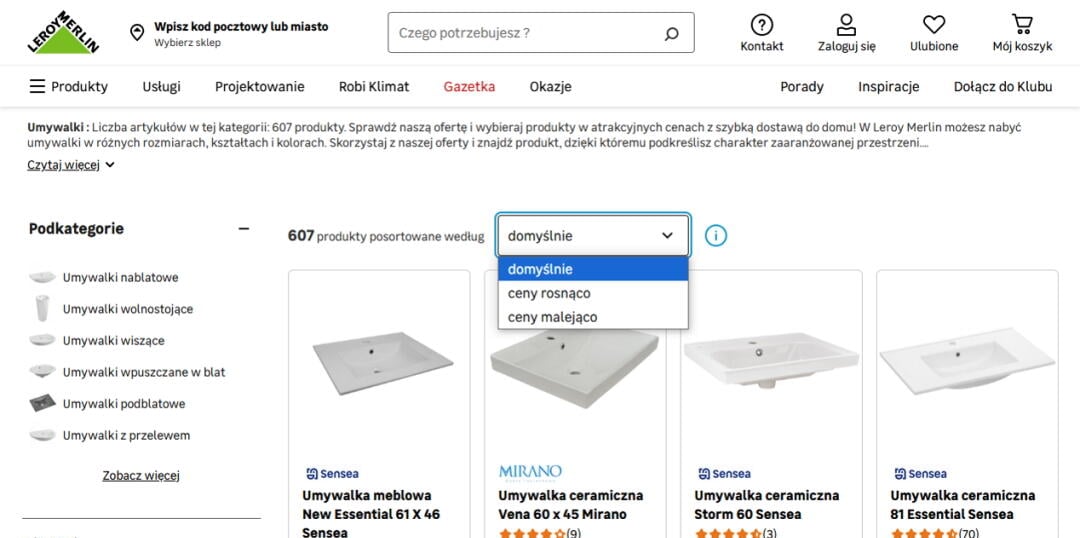
Task: Click the Leroy Merlin logo
Action: tap(63, 33)
